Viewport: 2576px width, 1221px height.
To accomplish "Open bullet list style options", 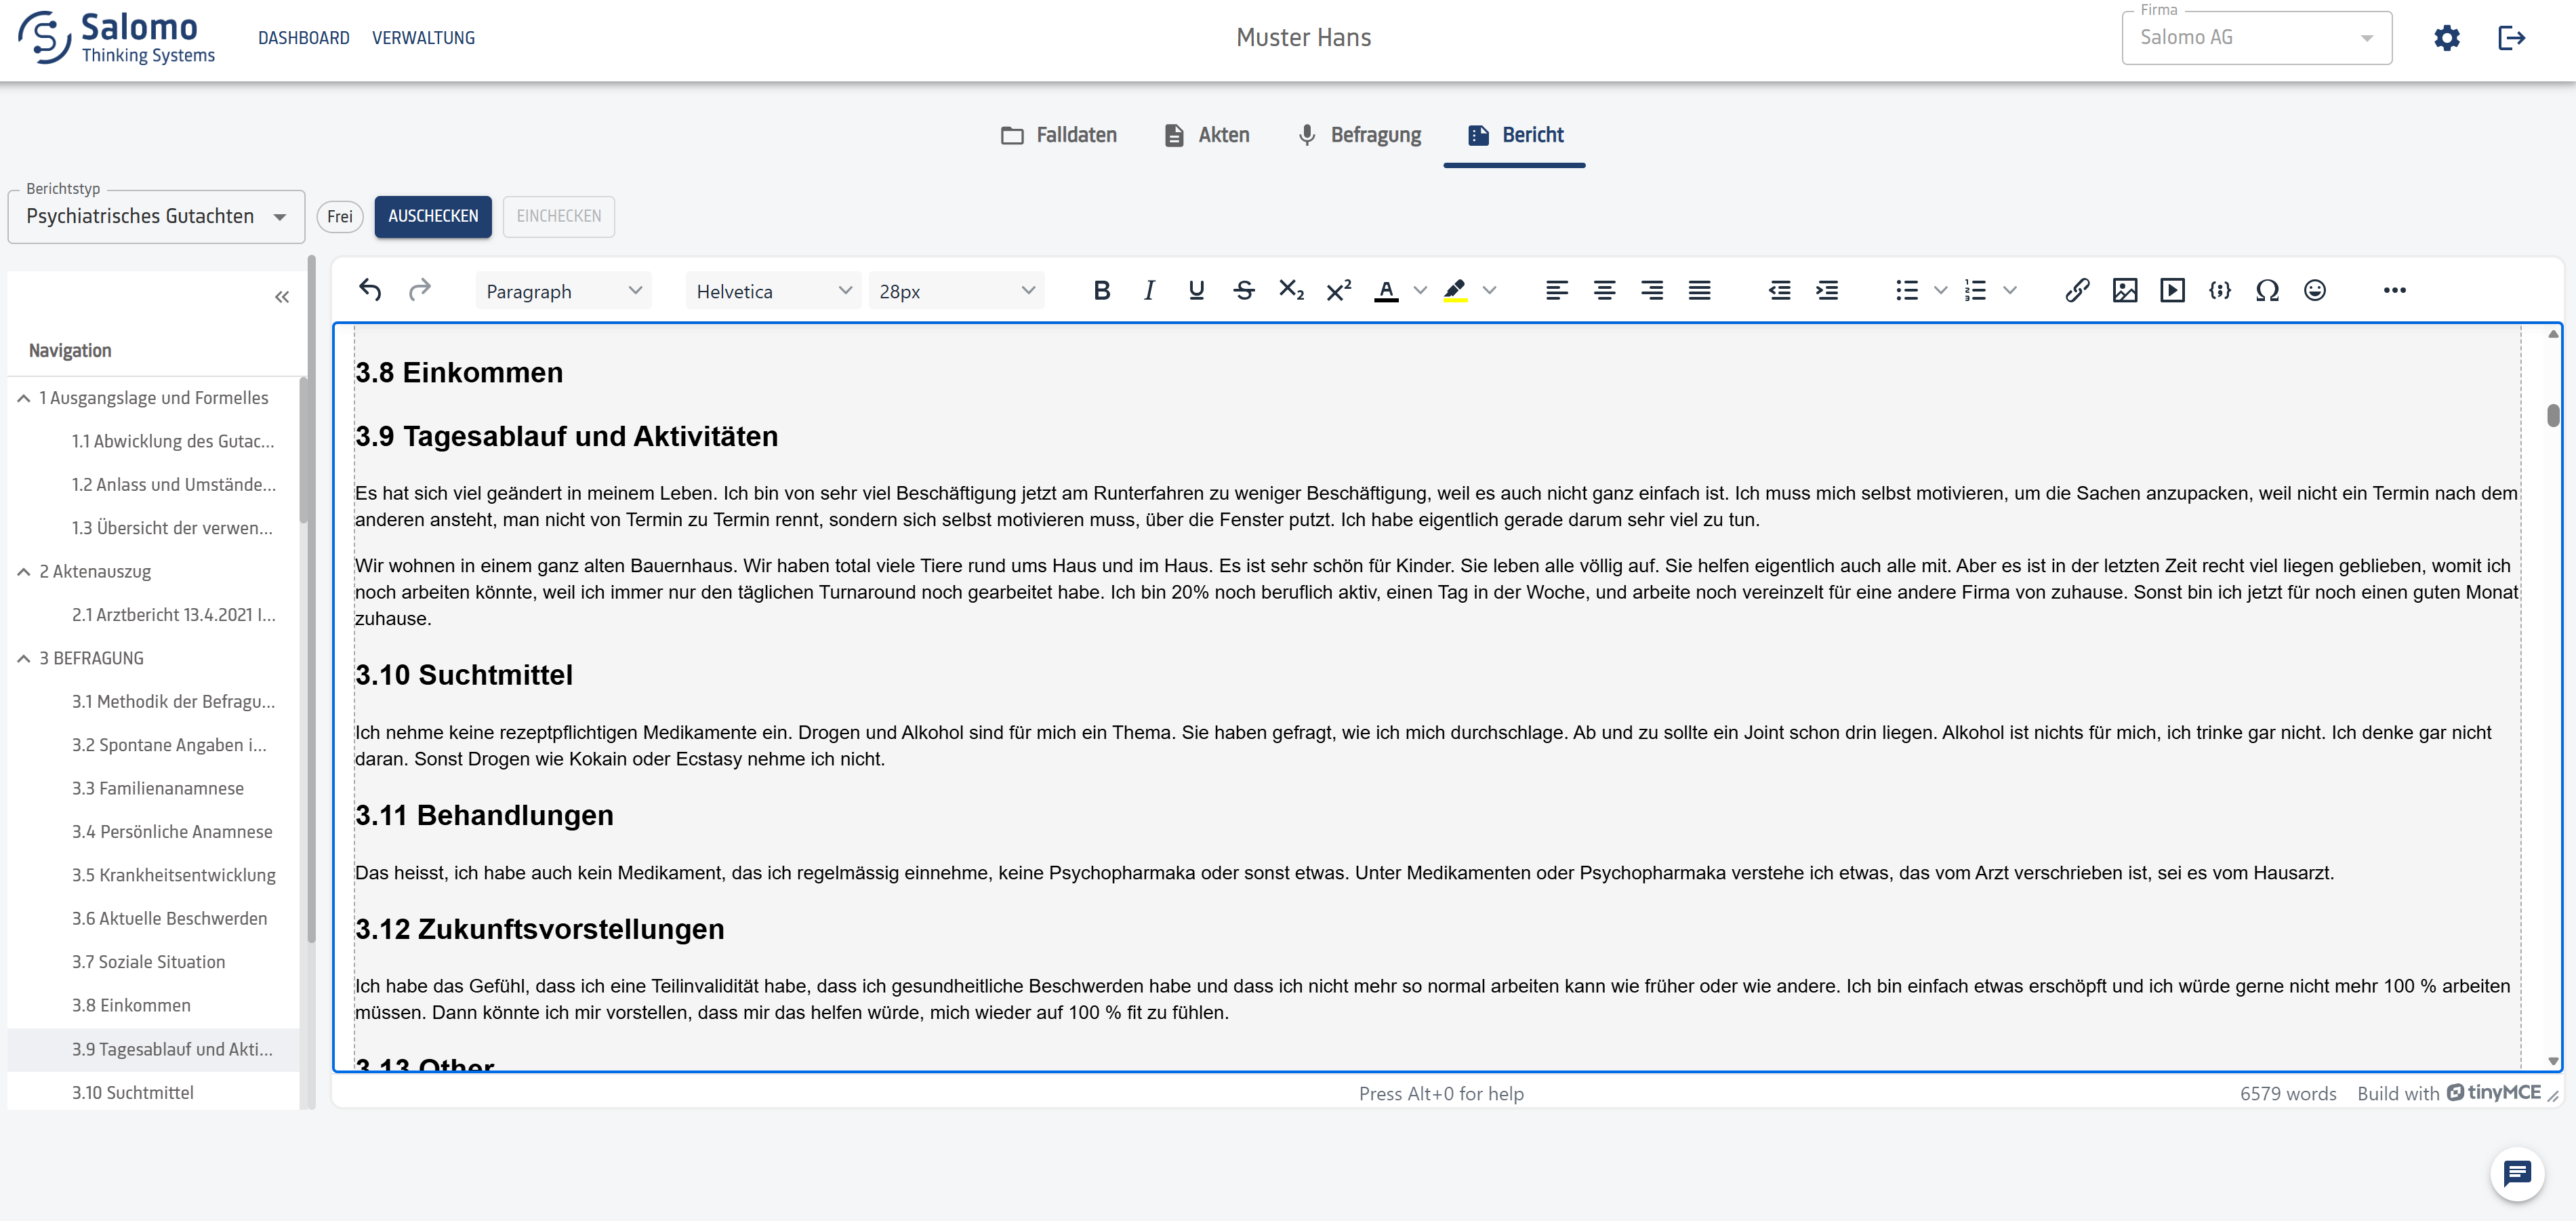I will [1941, 290].
